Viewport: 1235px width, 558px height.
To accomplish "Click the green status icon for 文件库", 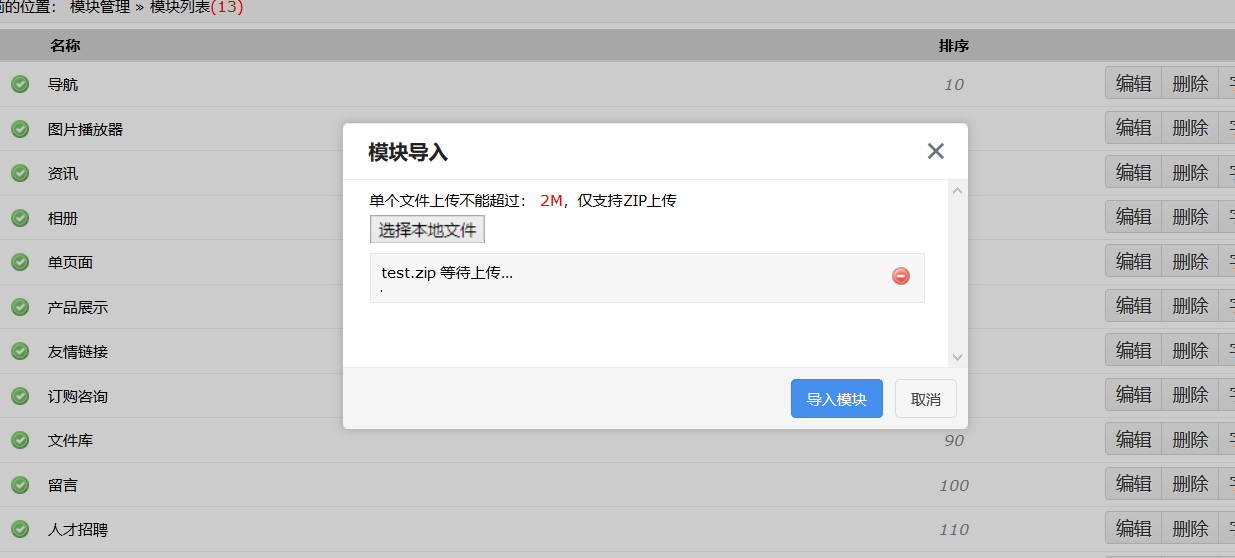I will 20,440.
